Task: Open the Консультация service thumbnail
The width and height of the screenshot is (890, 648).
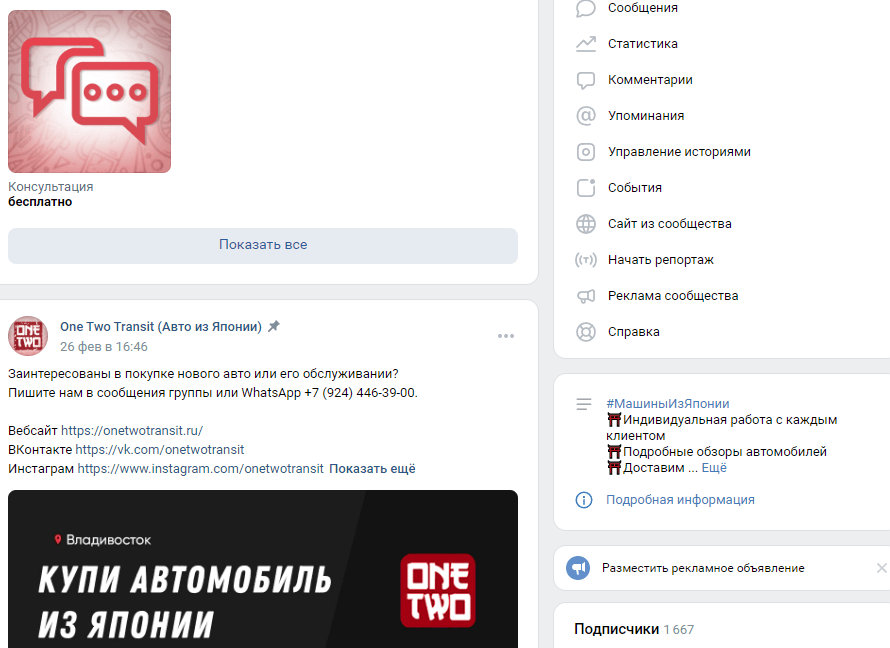Action: (x=89, y=91)
